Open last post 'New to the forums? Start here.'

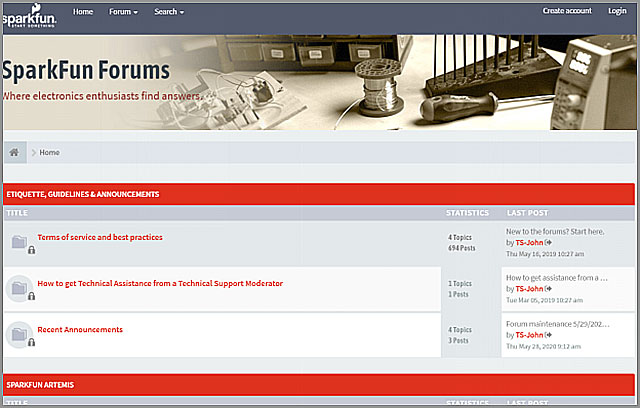point(555,231)
